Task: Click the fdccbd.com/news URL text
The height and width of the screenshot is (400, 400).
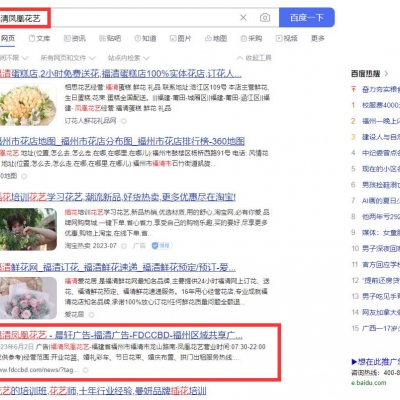Action: click(39, 370)
